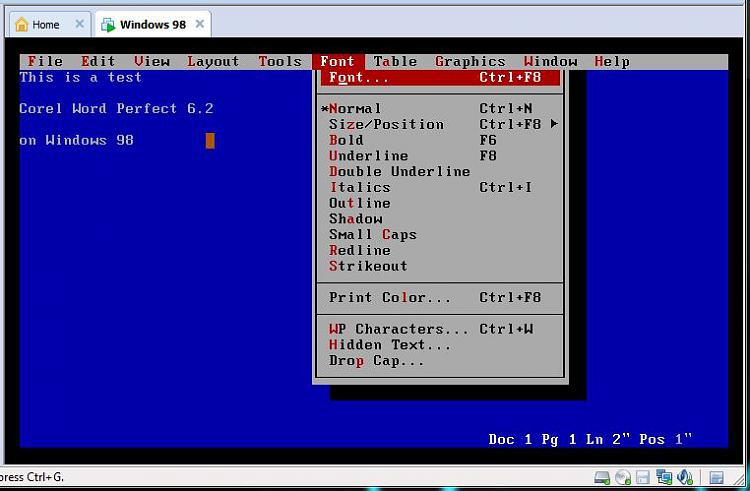Screen dimensions: 750x491
Task: Click the line 'on Windows 98'
Action: [77, 140]
